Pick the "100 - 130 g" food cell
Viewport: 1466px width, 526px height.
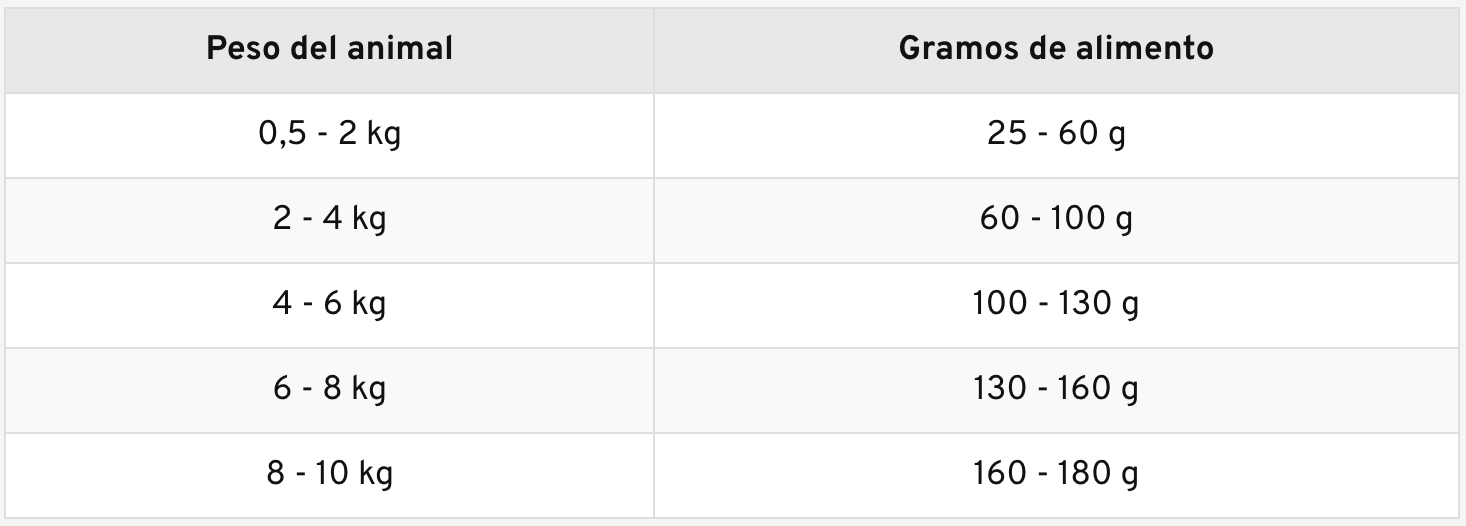(x=1056, y=303)
